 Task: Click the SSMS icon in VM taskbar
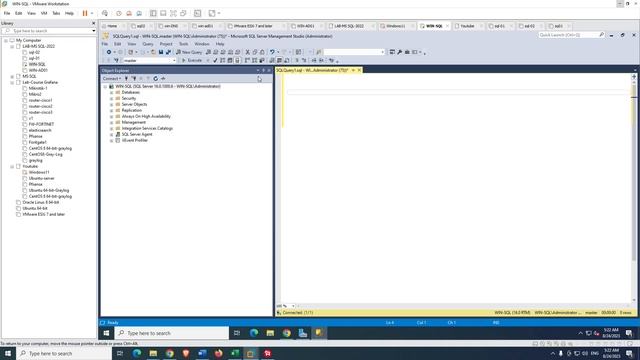coord(319,333)
